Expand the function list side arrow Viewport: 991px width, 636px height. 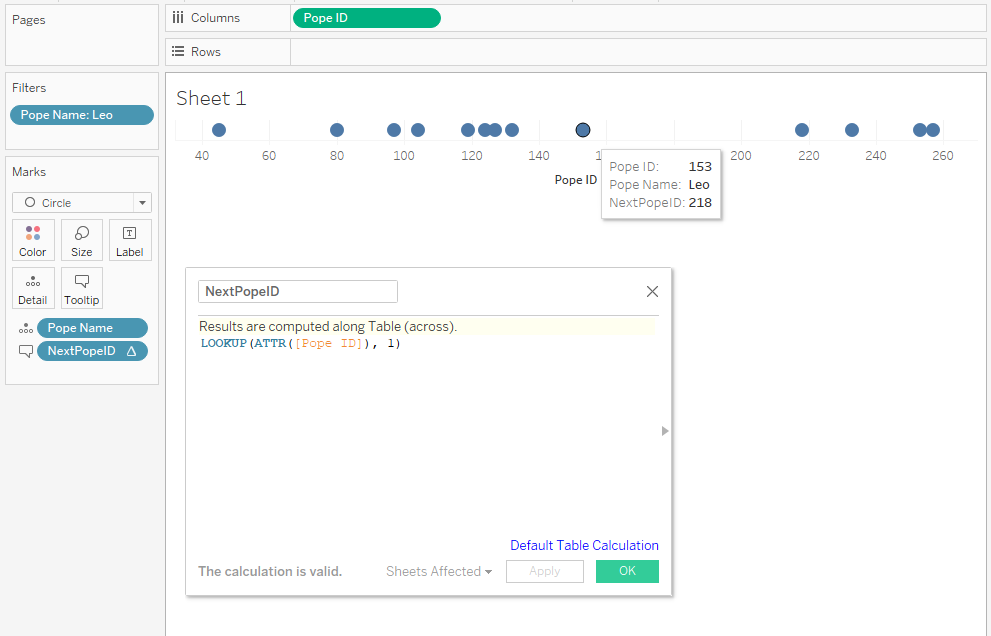point(665,431)
